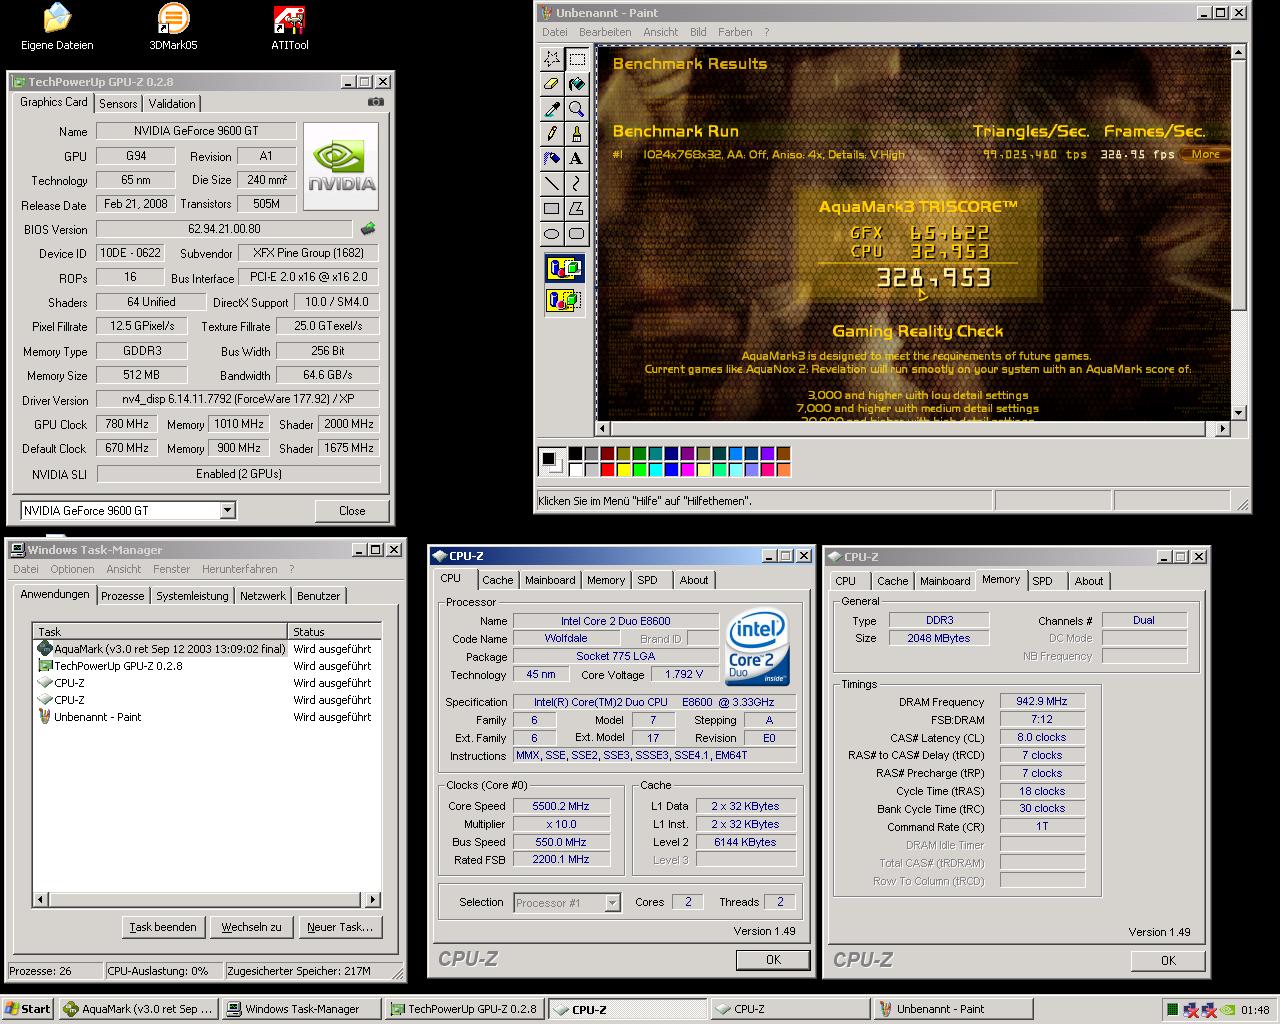Click Task beenden in Task-Manager
This screenshot has height=1024, width=1280.
tap(163, 927)
